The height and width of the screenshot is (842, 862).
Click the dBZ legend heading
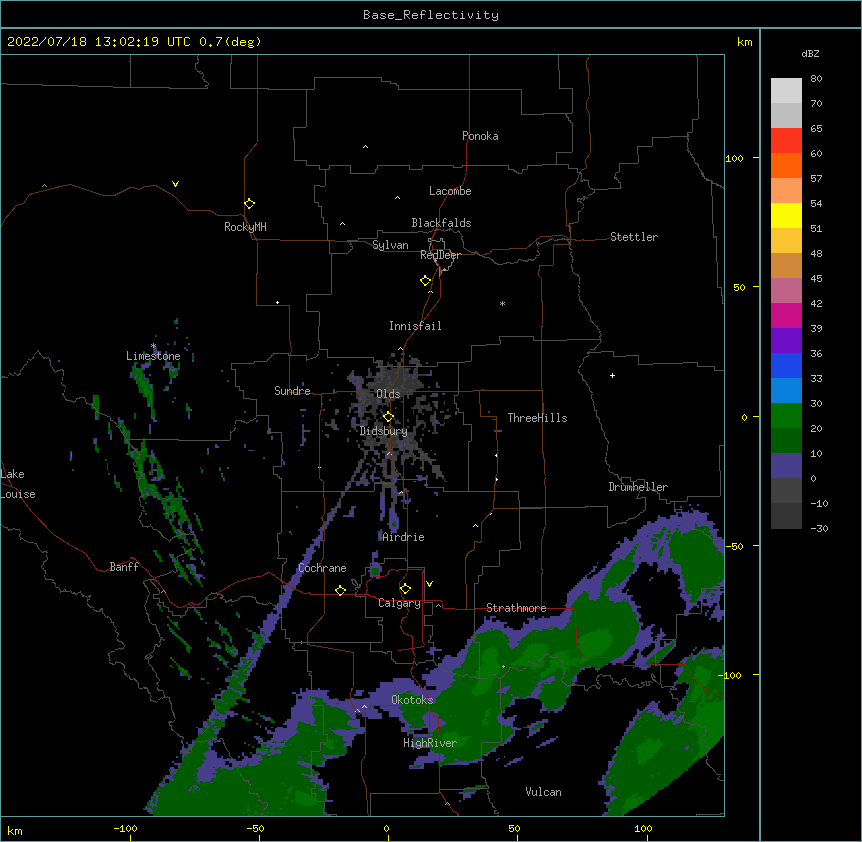810,54
